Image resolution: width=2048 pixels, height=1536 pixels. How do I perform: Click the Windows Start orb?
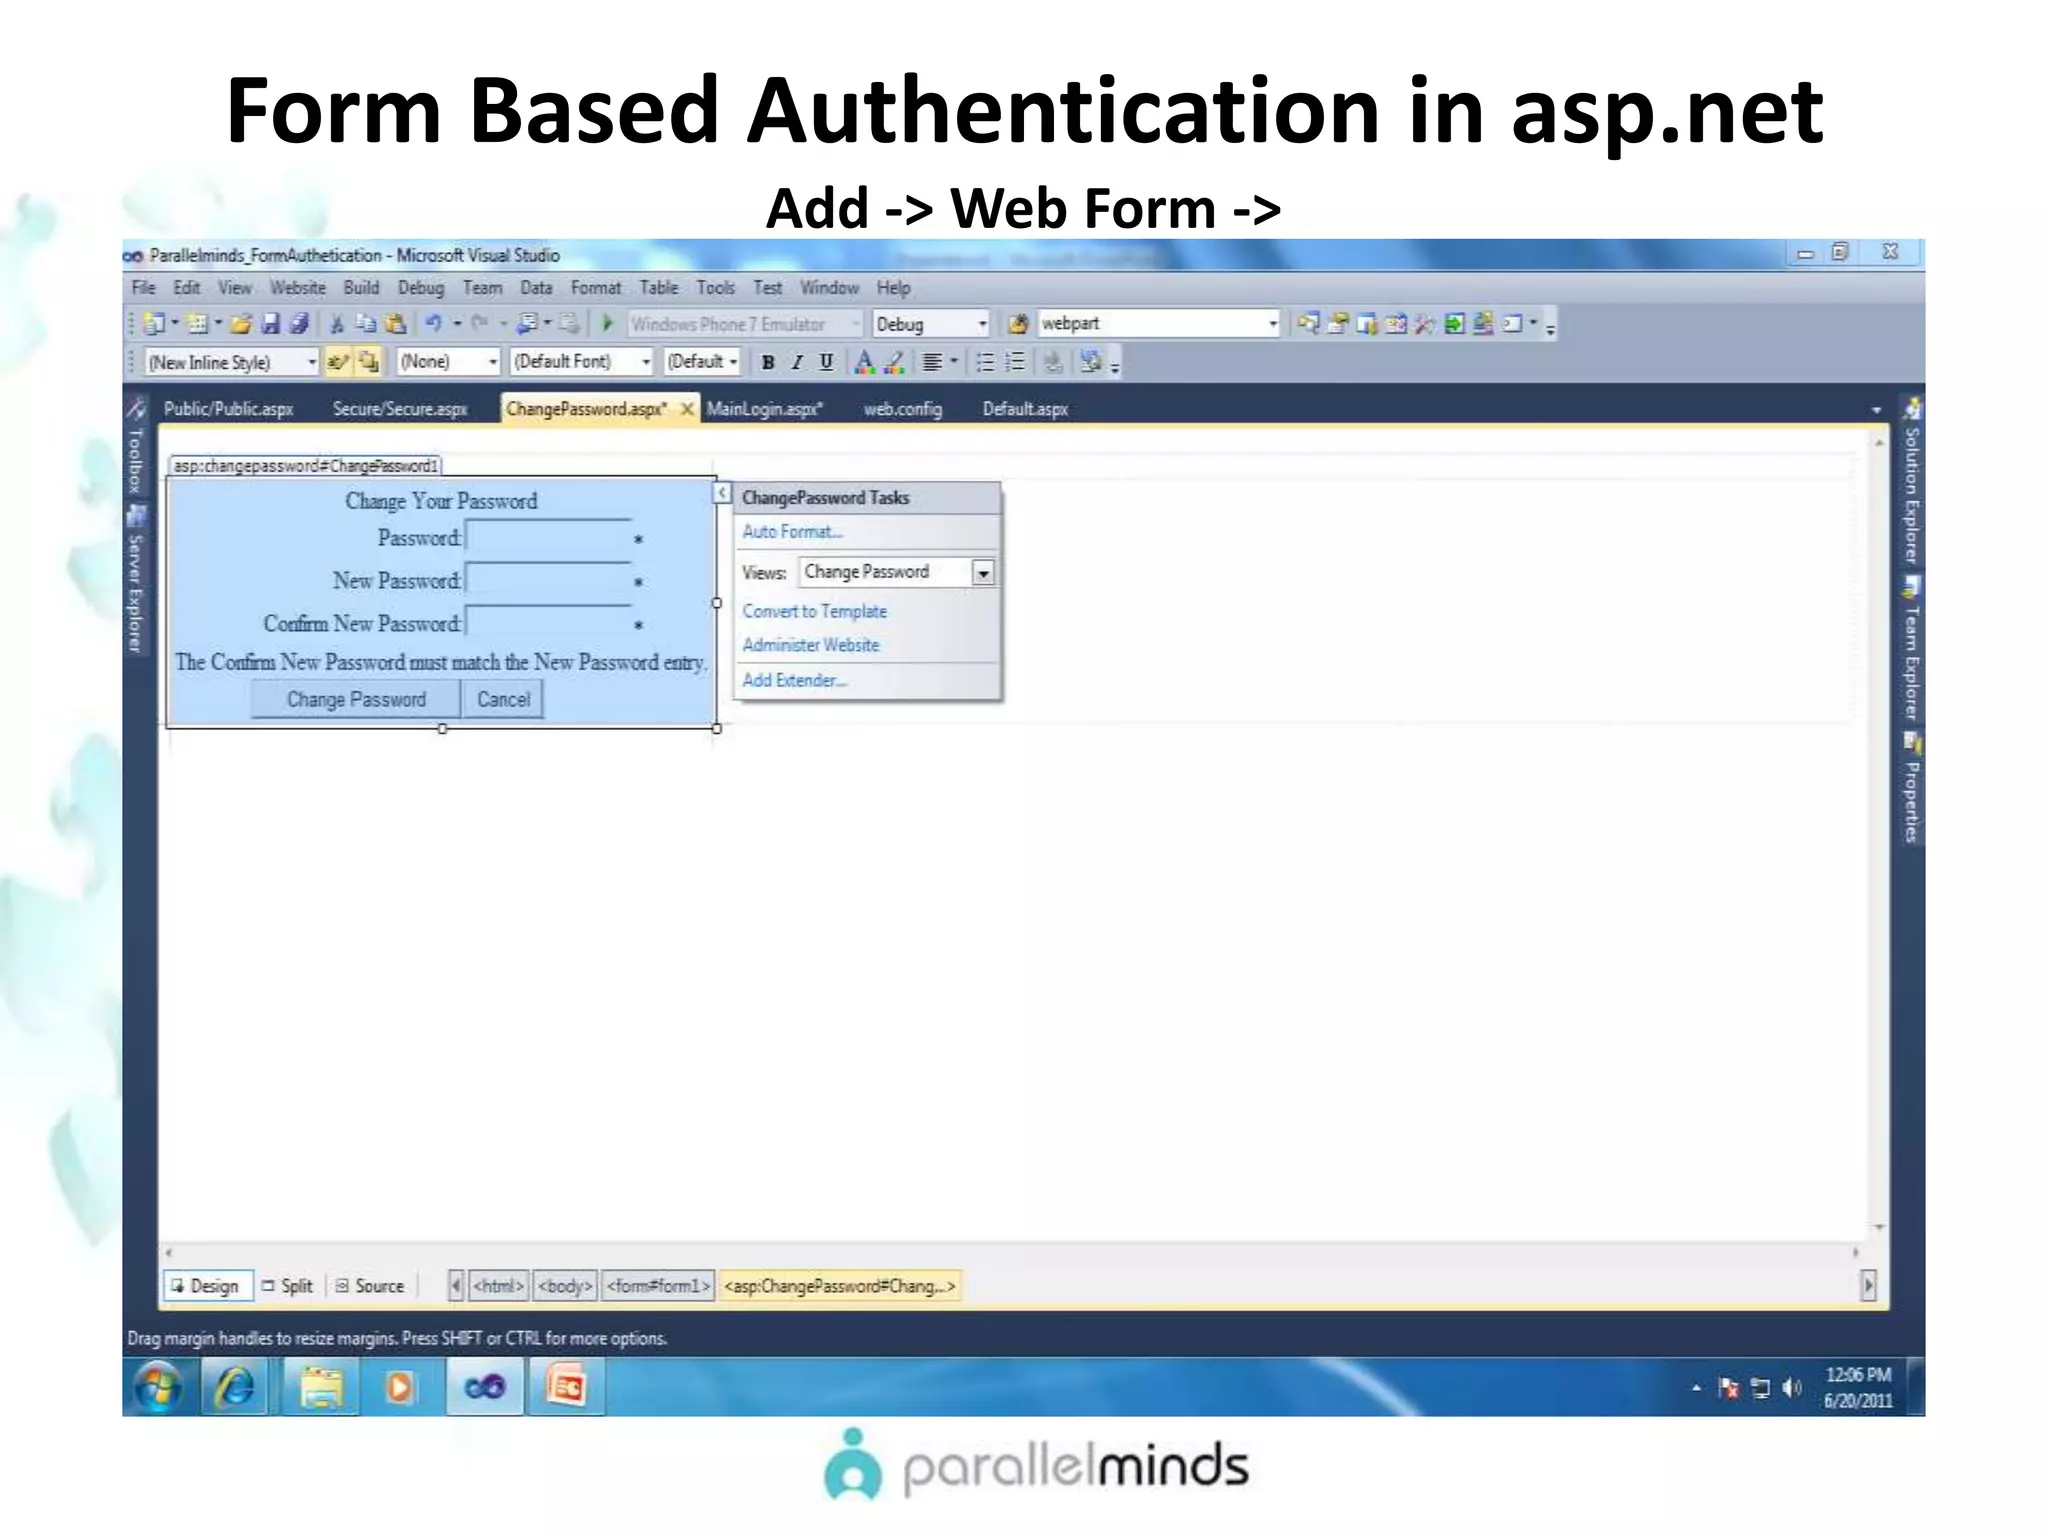coord(158,1387)
